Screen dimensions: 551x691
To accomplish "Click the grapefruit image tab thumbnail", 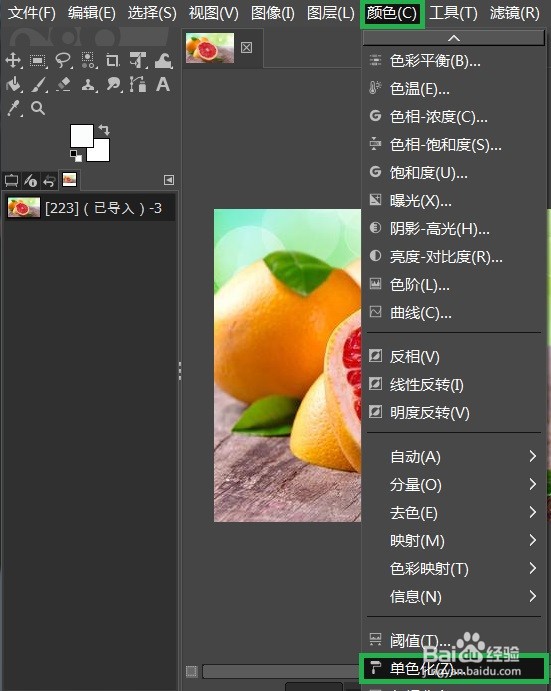I will pos(210,48).
